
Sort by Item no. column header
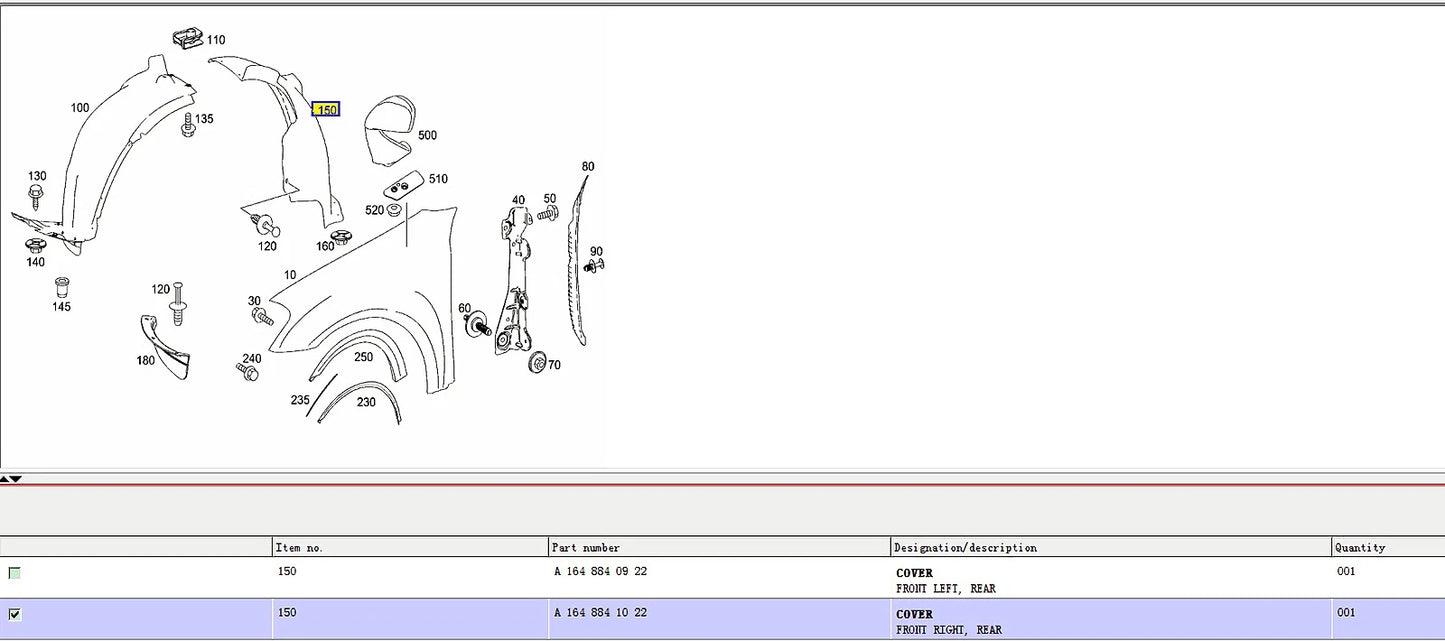[410, 547]
